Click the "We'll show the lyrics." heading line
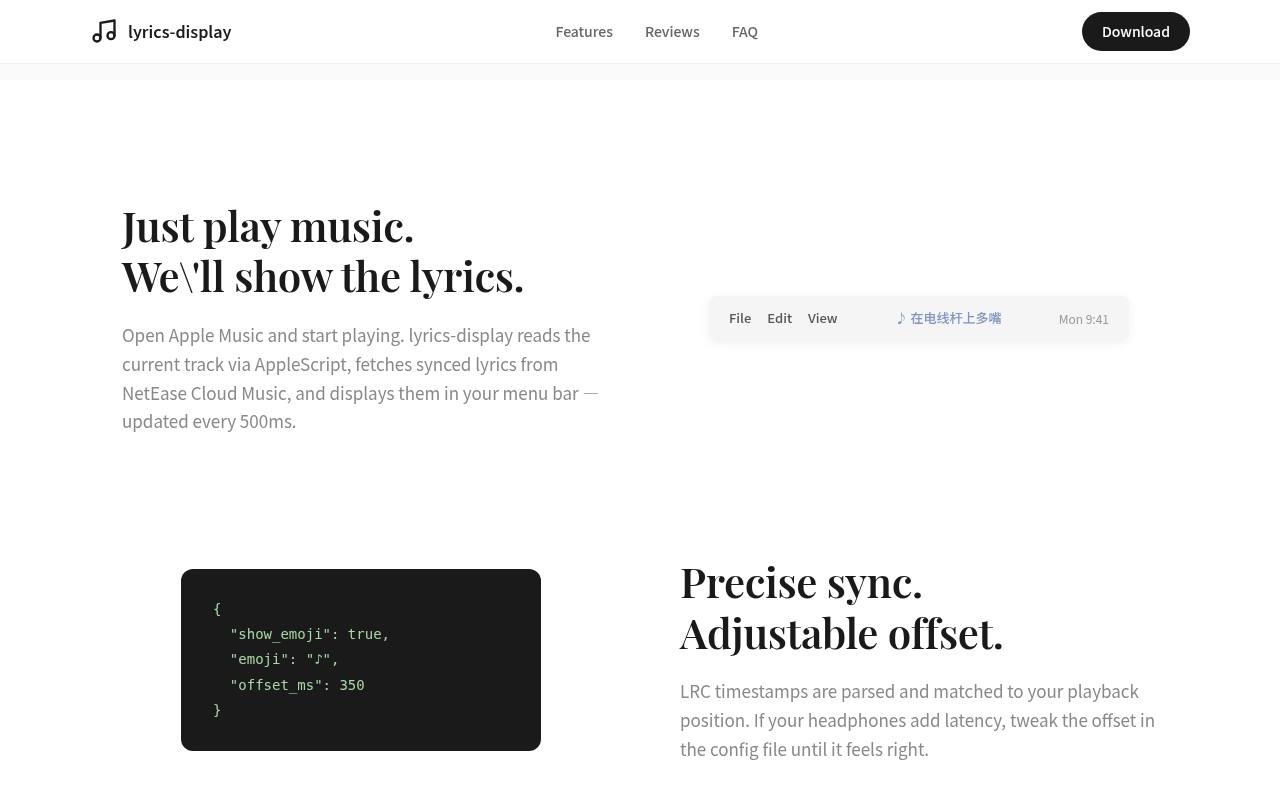The width and height of the screenshot is (1280, 800). pos(323,277)
